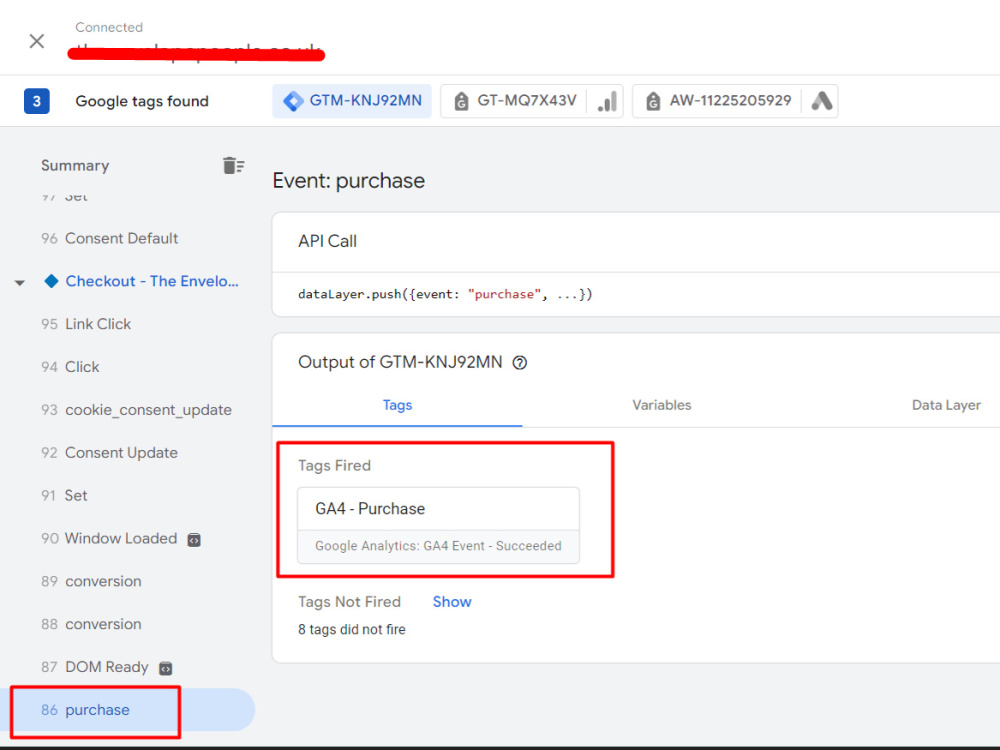The image size is (1000, 750).
Task: Select event 91 Set
Action: (x=64, y=496)
